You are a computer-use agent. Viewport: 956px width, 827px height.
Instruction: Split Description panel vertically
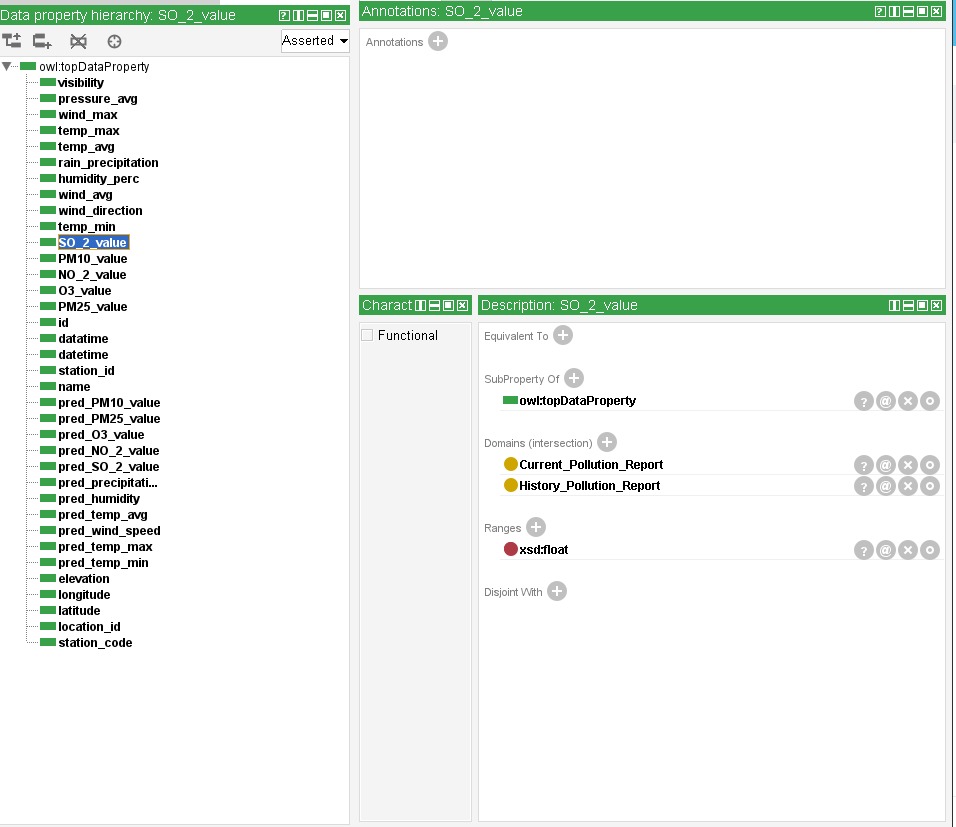point(894,305)
